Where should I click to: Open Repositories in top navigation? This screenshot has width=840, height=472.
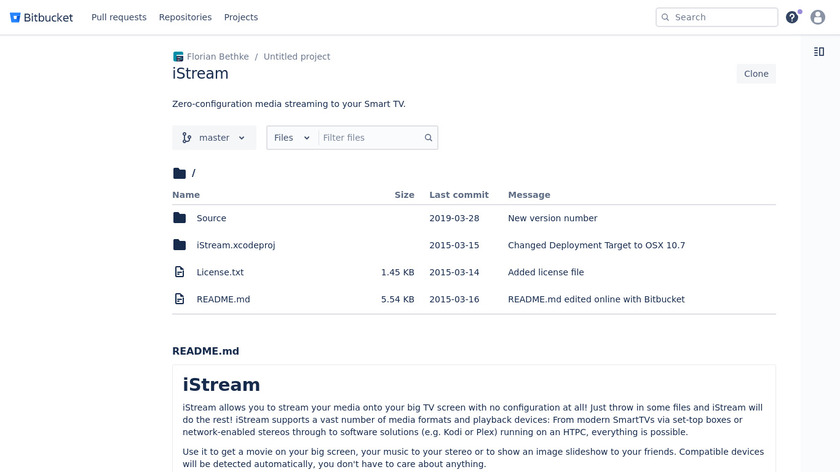185,17
